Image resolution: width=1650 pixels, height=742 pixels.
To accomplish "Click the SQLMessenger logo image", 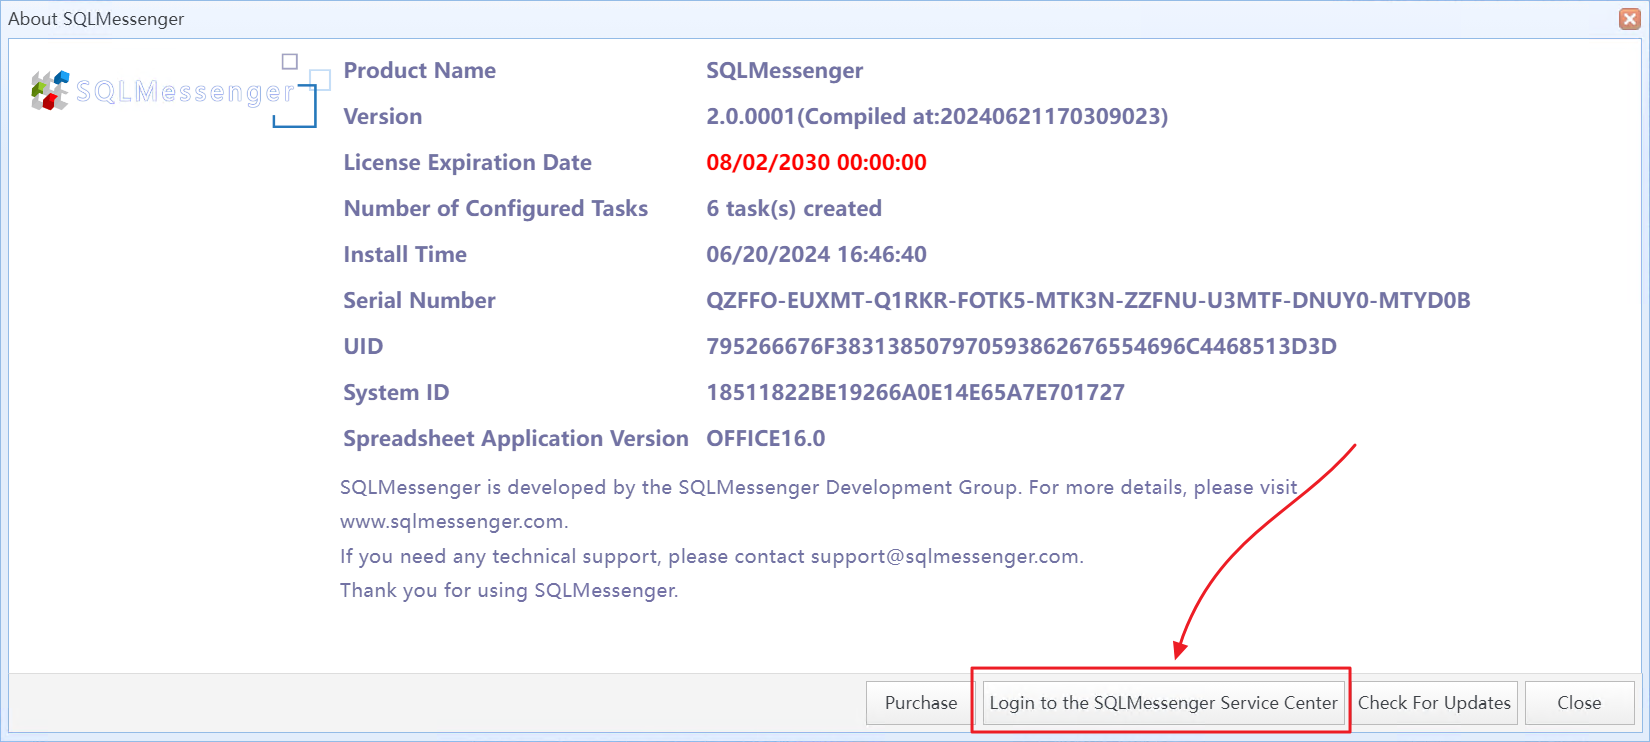I will 180,90.
